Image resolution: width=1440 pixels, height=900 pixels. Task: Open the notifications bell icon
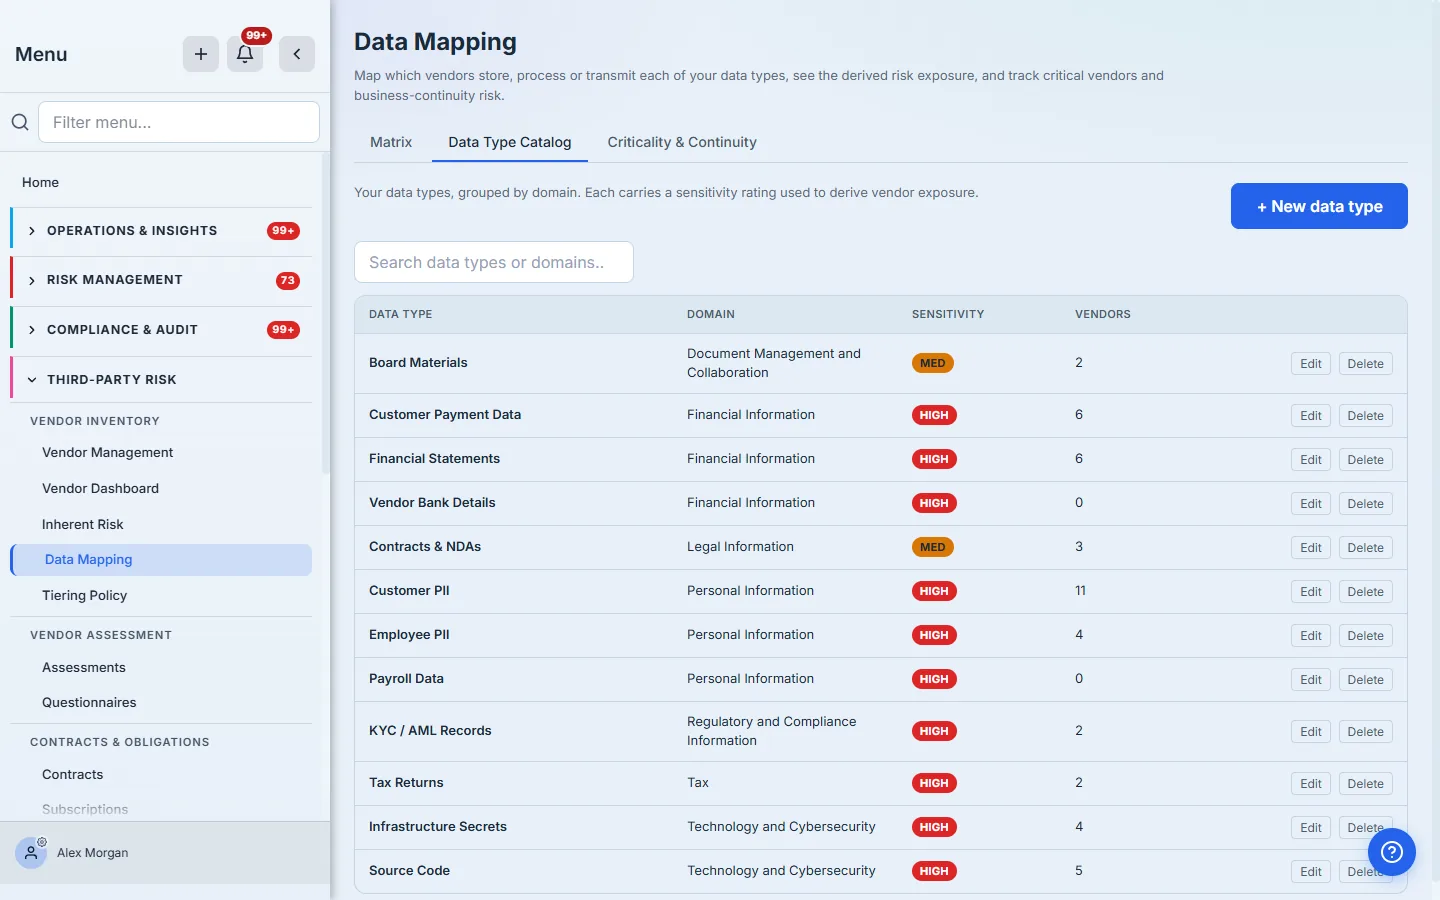[x=245, y=54]
